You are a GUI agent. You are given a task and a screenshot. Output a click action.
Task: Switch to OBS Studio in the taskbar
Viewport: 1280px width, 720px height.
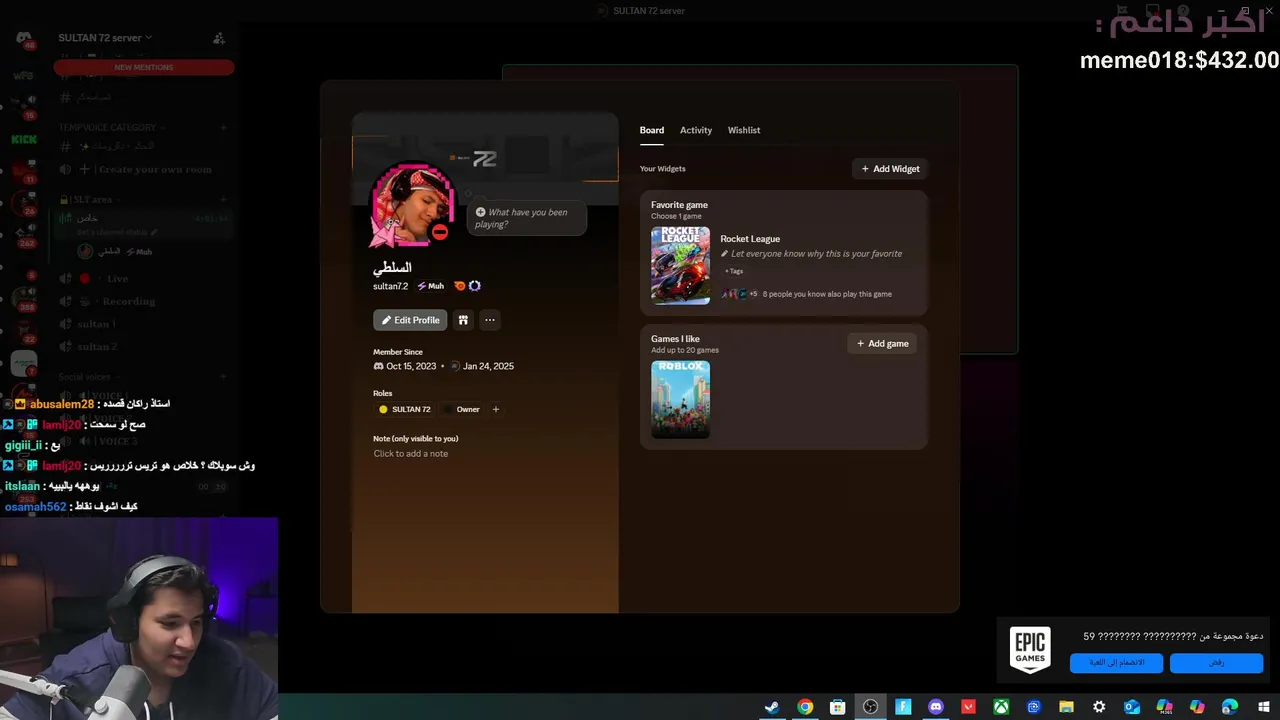[870, 707]
